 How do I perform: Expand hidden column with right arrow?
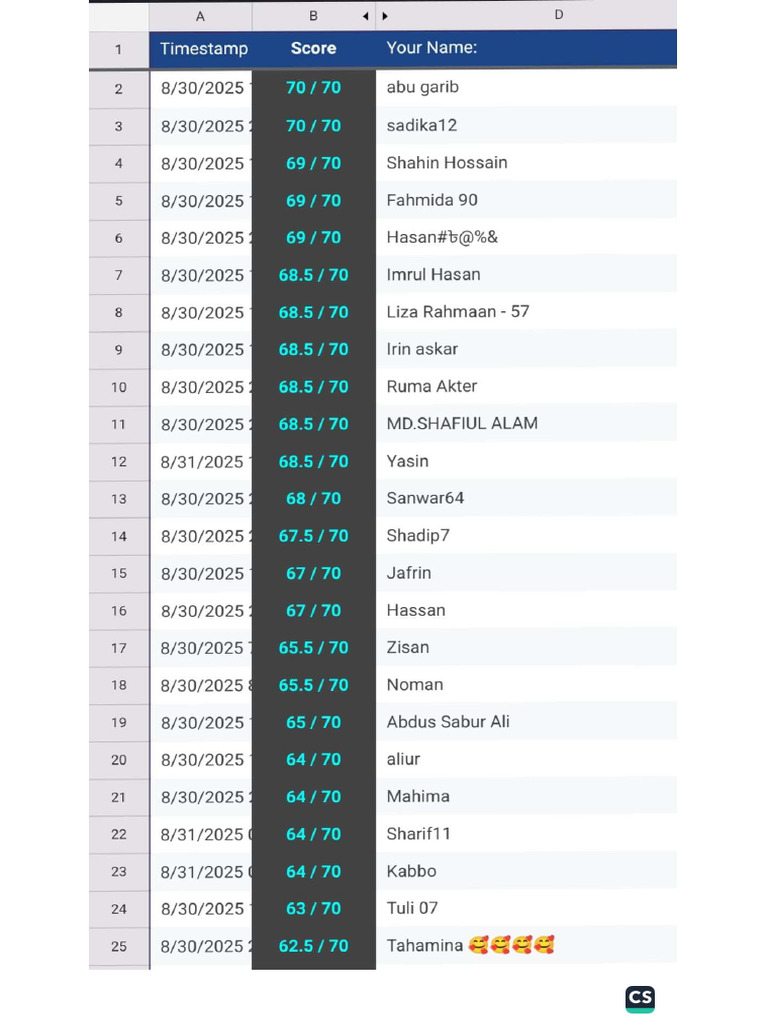[385, 16]
